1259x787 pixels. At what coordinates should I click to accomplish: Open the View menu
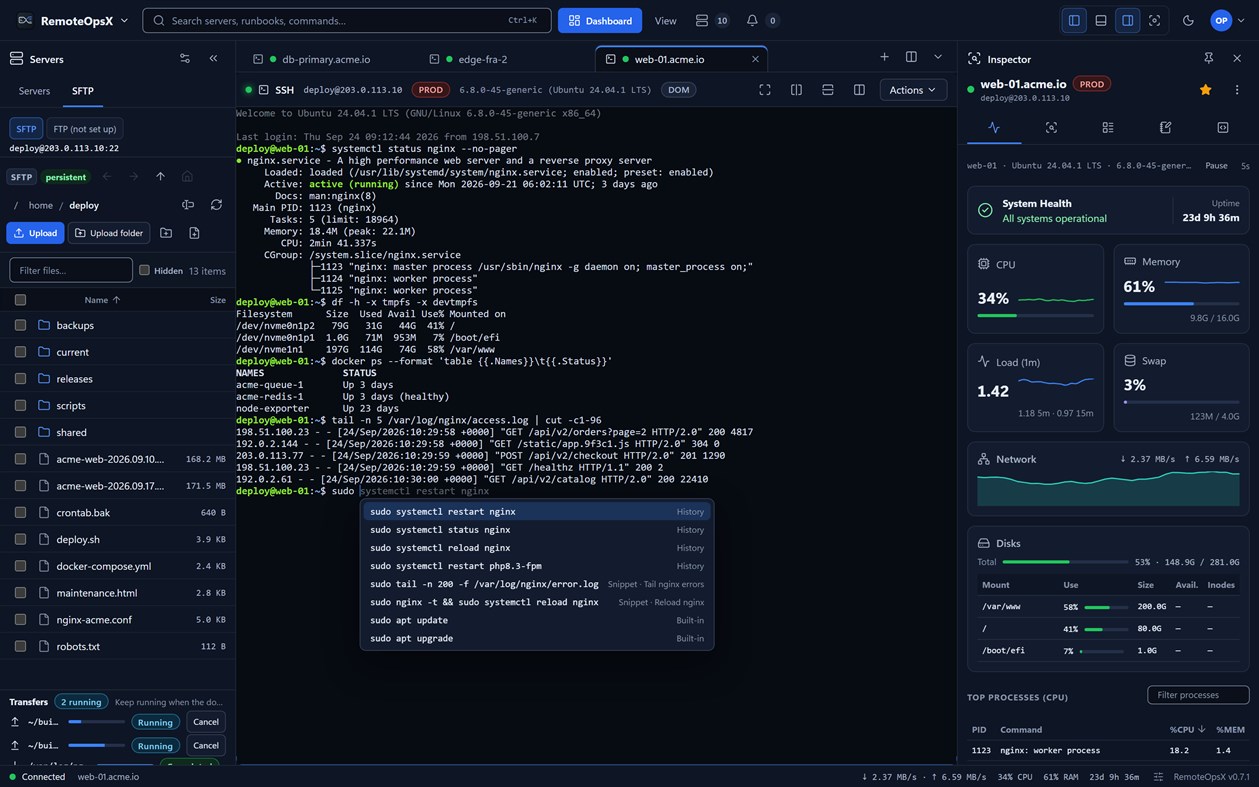point(665,20)
